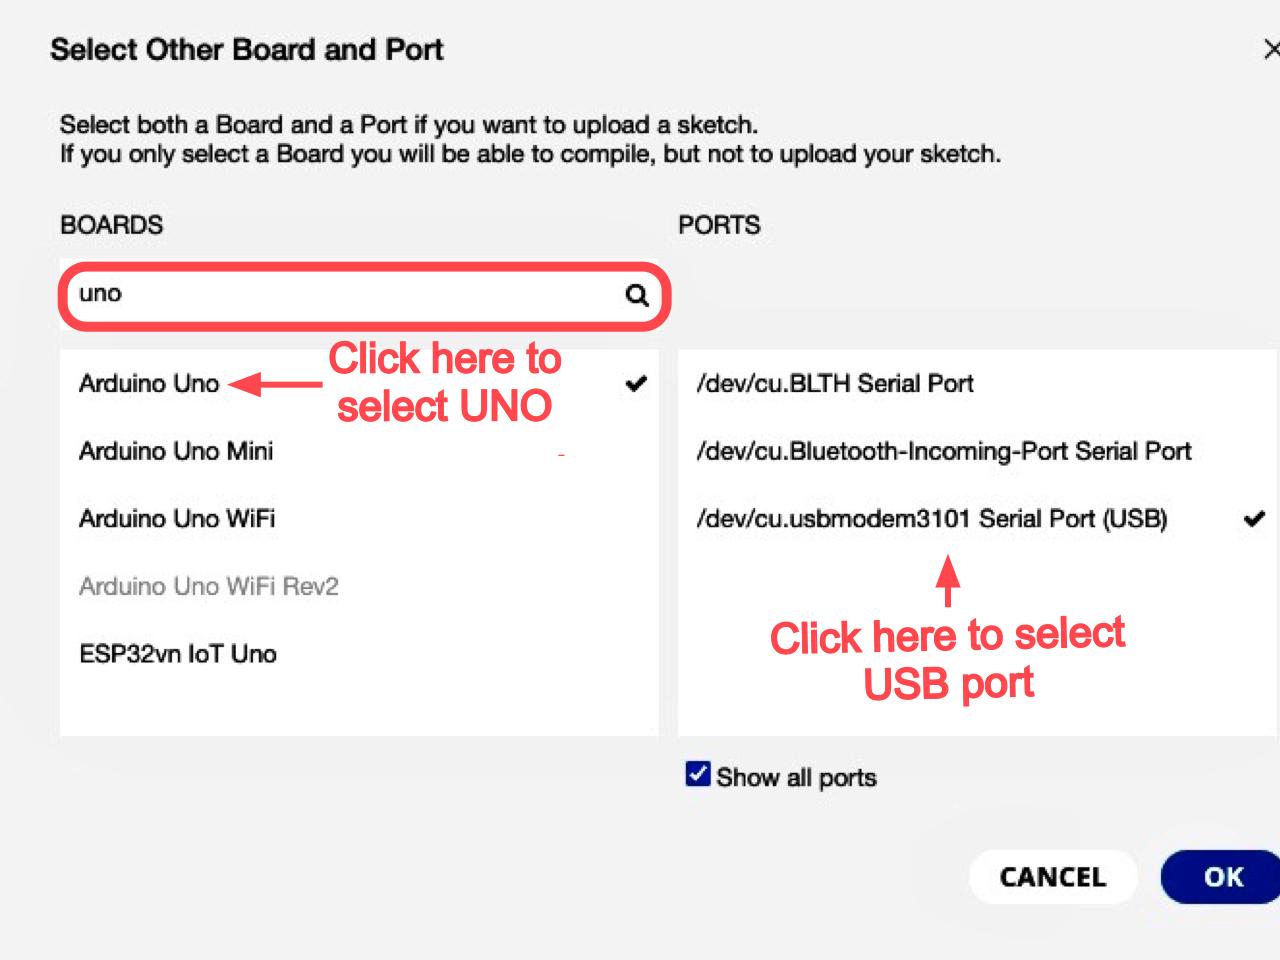Pick the Arduino Uno WiFi board
The width and height of the screenshot is (1280, 960).
[x=360, y=518]
